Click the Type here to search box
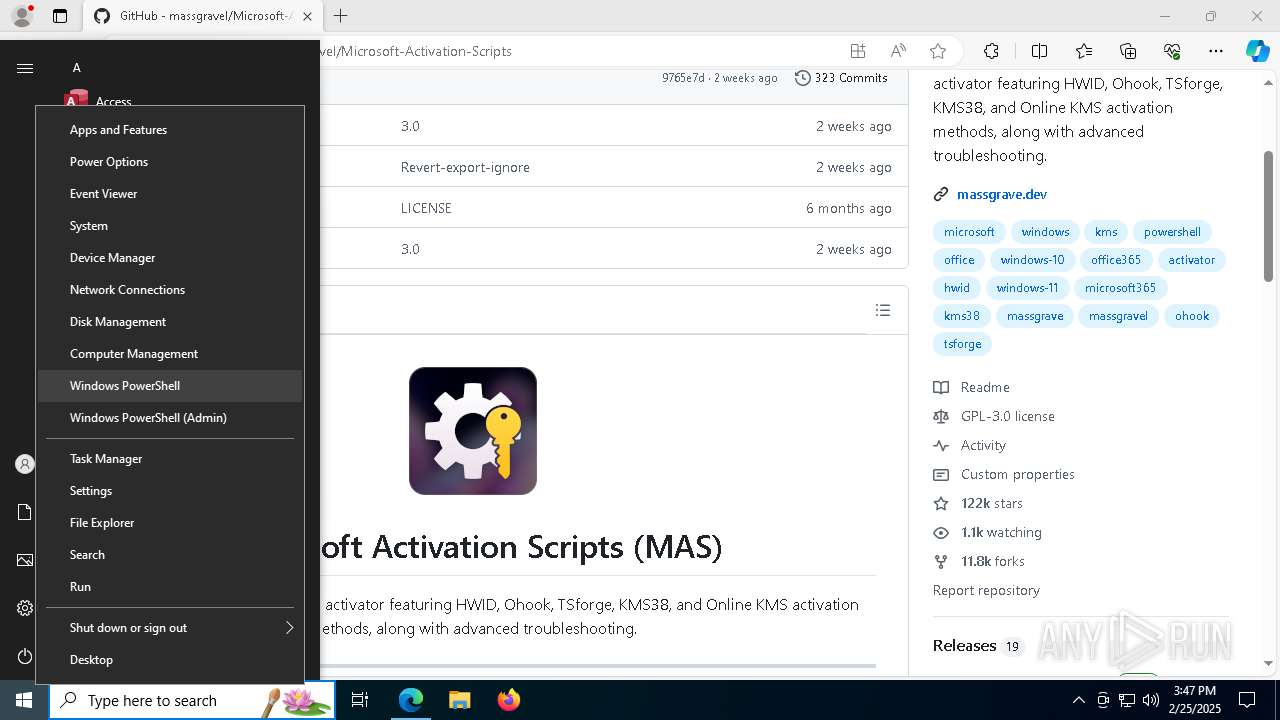 pyautogui.click(x=192, y=700)
